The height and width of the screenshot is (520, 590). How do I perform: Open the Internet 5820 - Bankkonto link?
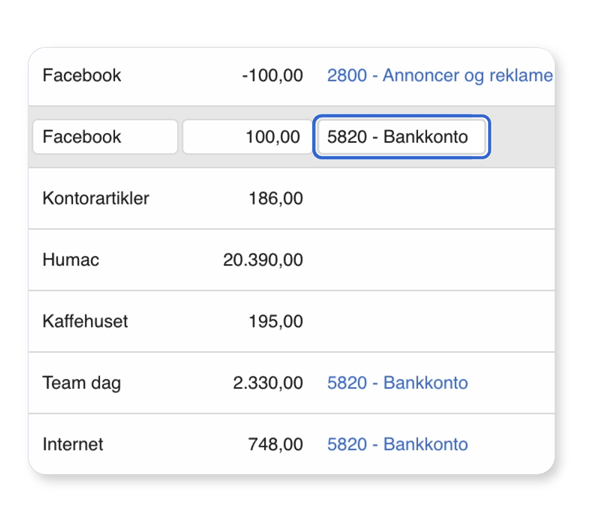397,444
